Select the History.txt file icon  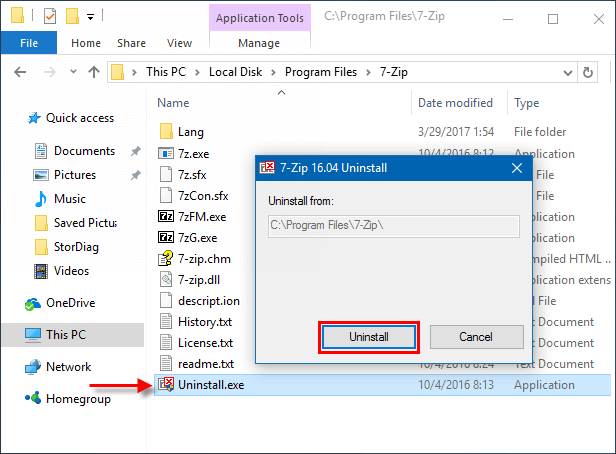[x=166, y=321]
